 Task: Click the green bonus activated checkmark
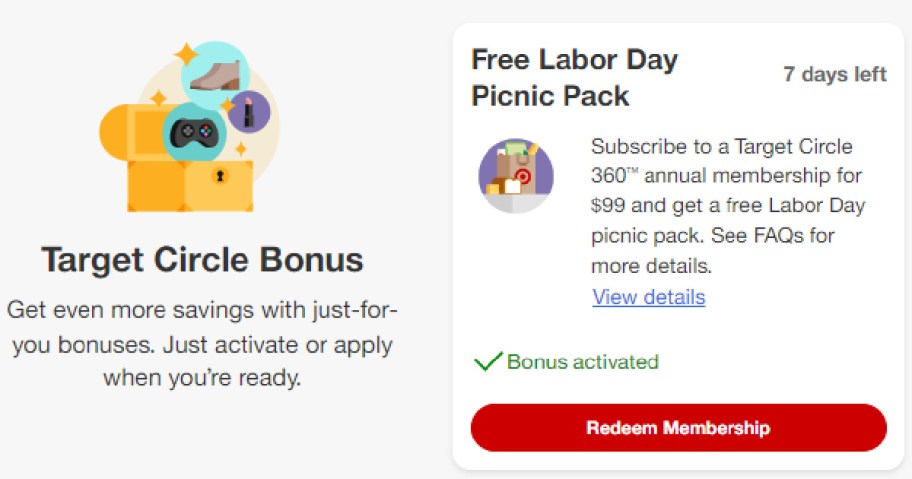488,362
